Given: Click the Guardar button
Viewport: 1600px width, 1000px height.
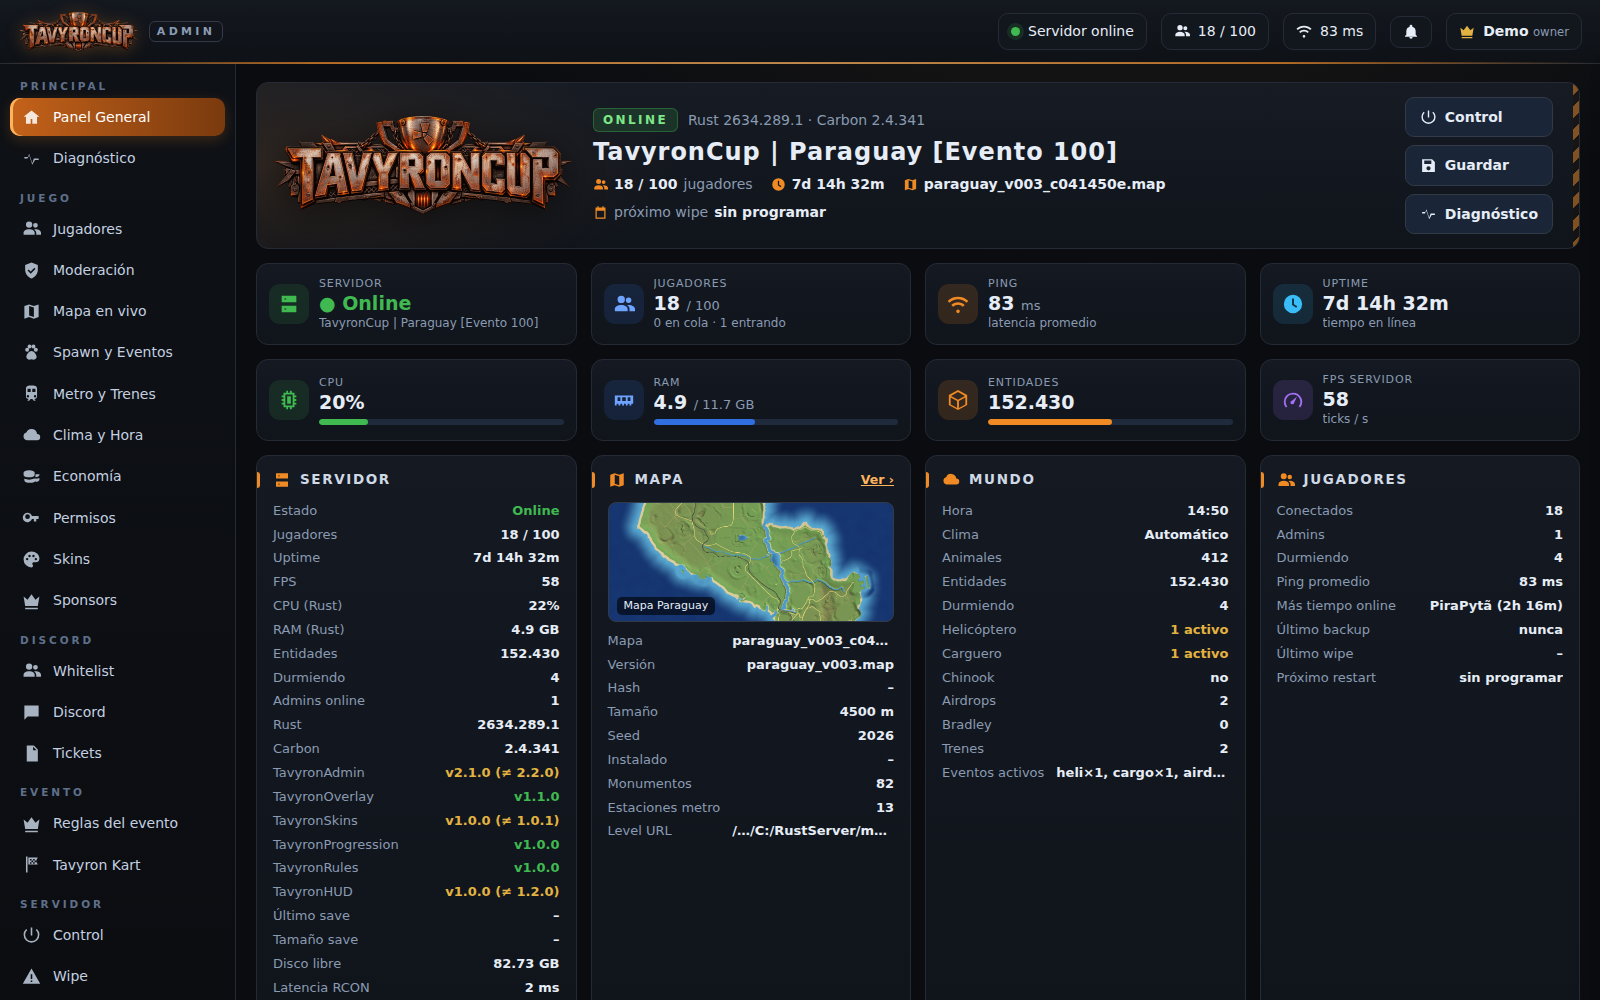Looking at the screenshot, I should [1478, 165].
